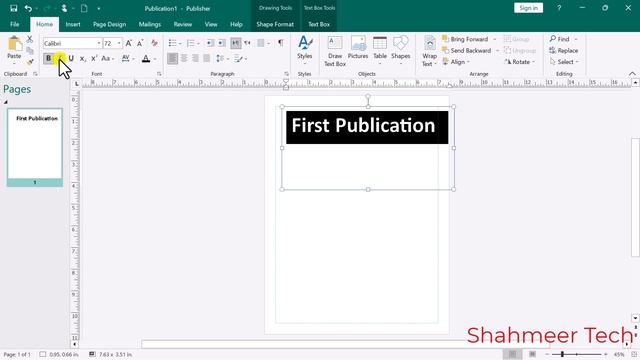Click the Paste clipboard icon
640x360 pixels.
point(14,44)
